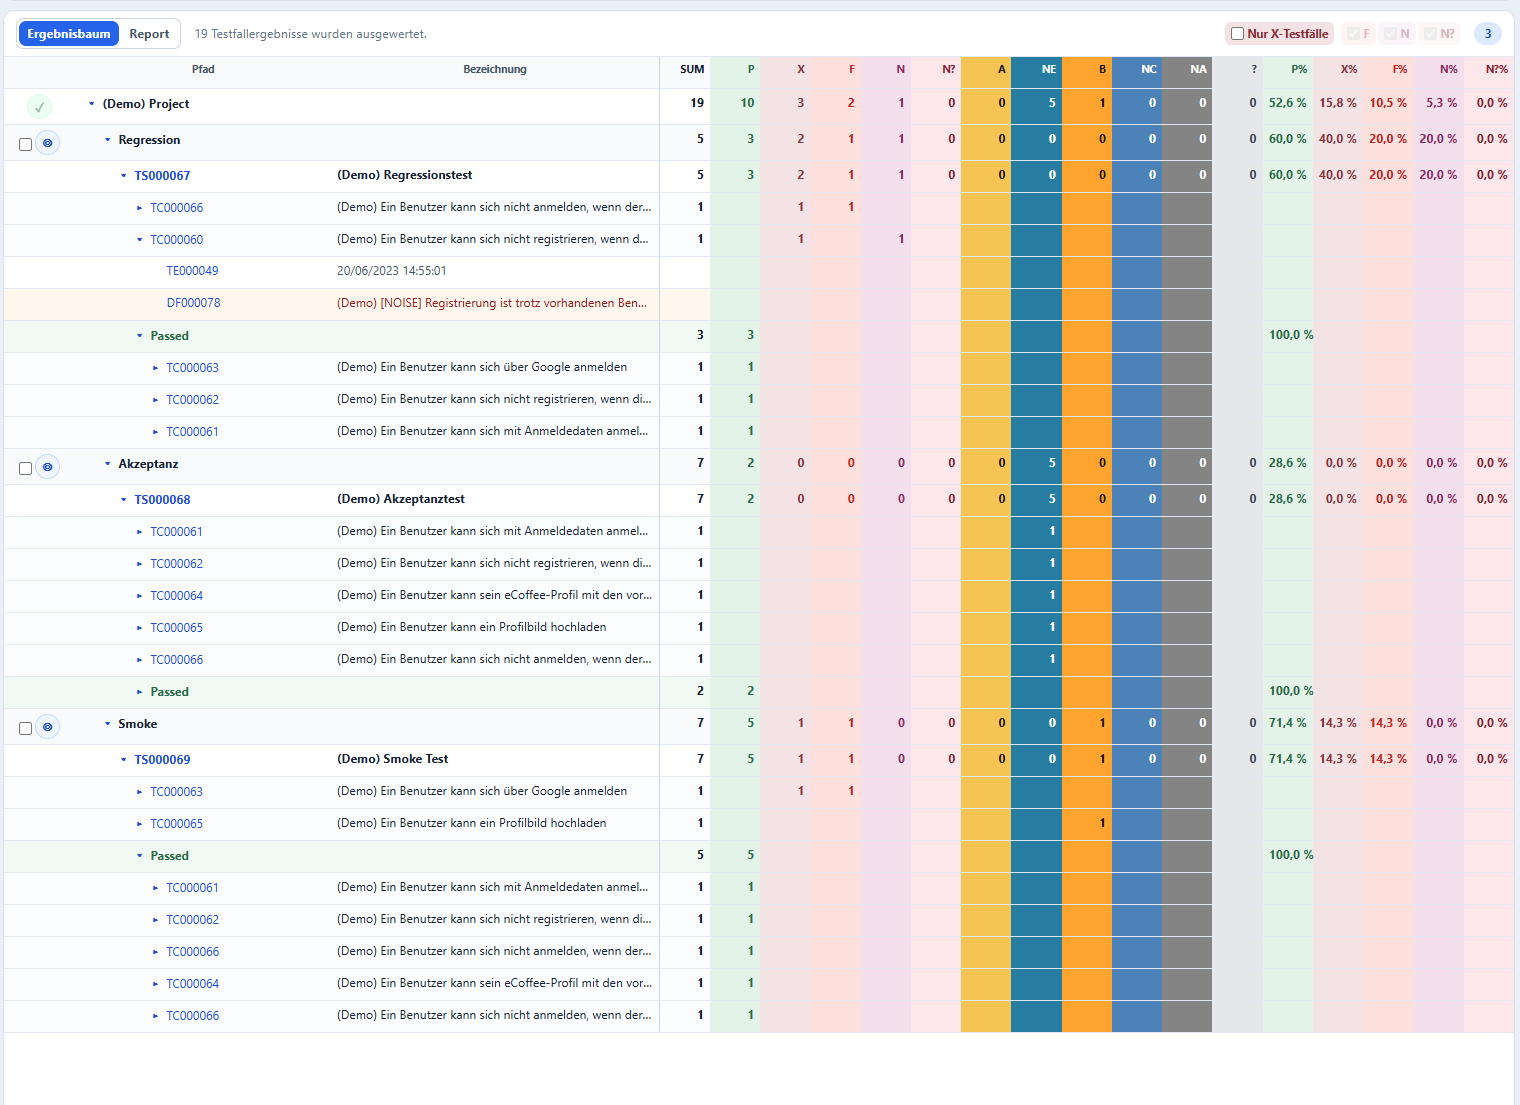Click the round target icon in Akzeptanz row
1520x1105 pixels.
click(x=47, y=467)
